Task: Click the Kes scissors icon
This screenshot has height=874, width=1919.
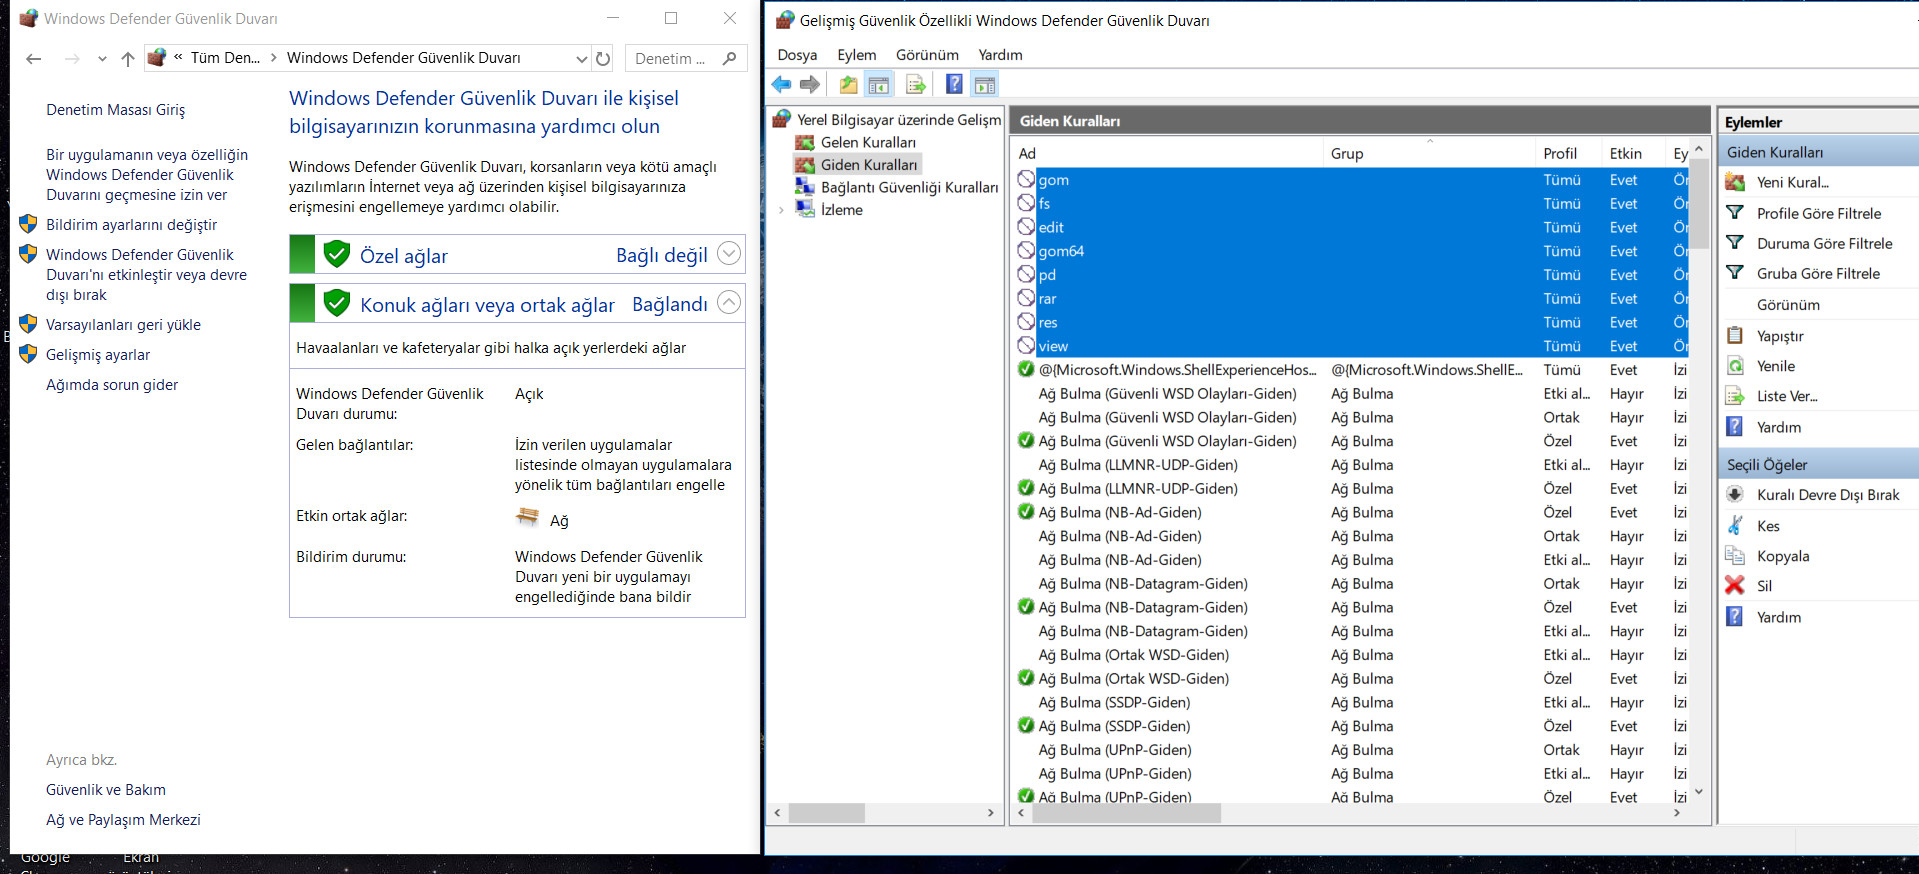Action: pos(1735,526)
